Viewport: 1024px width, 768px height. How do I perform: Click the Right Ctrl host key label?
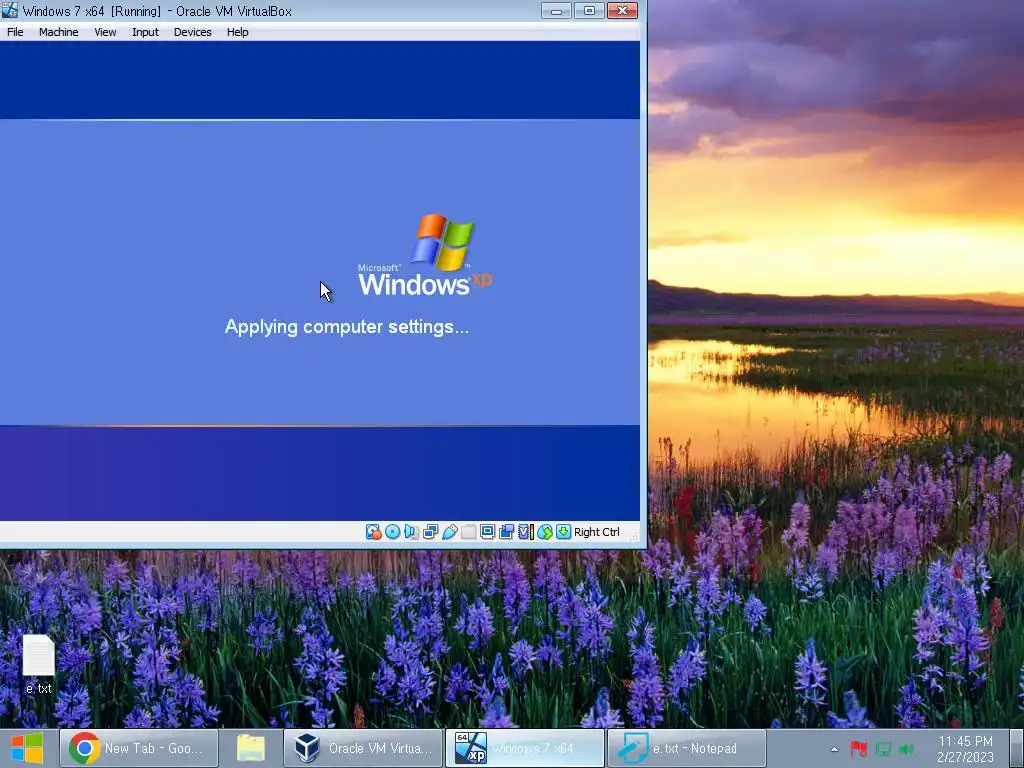pyautogui.click(x=596, y=532)
